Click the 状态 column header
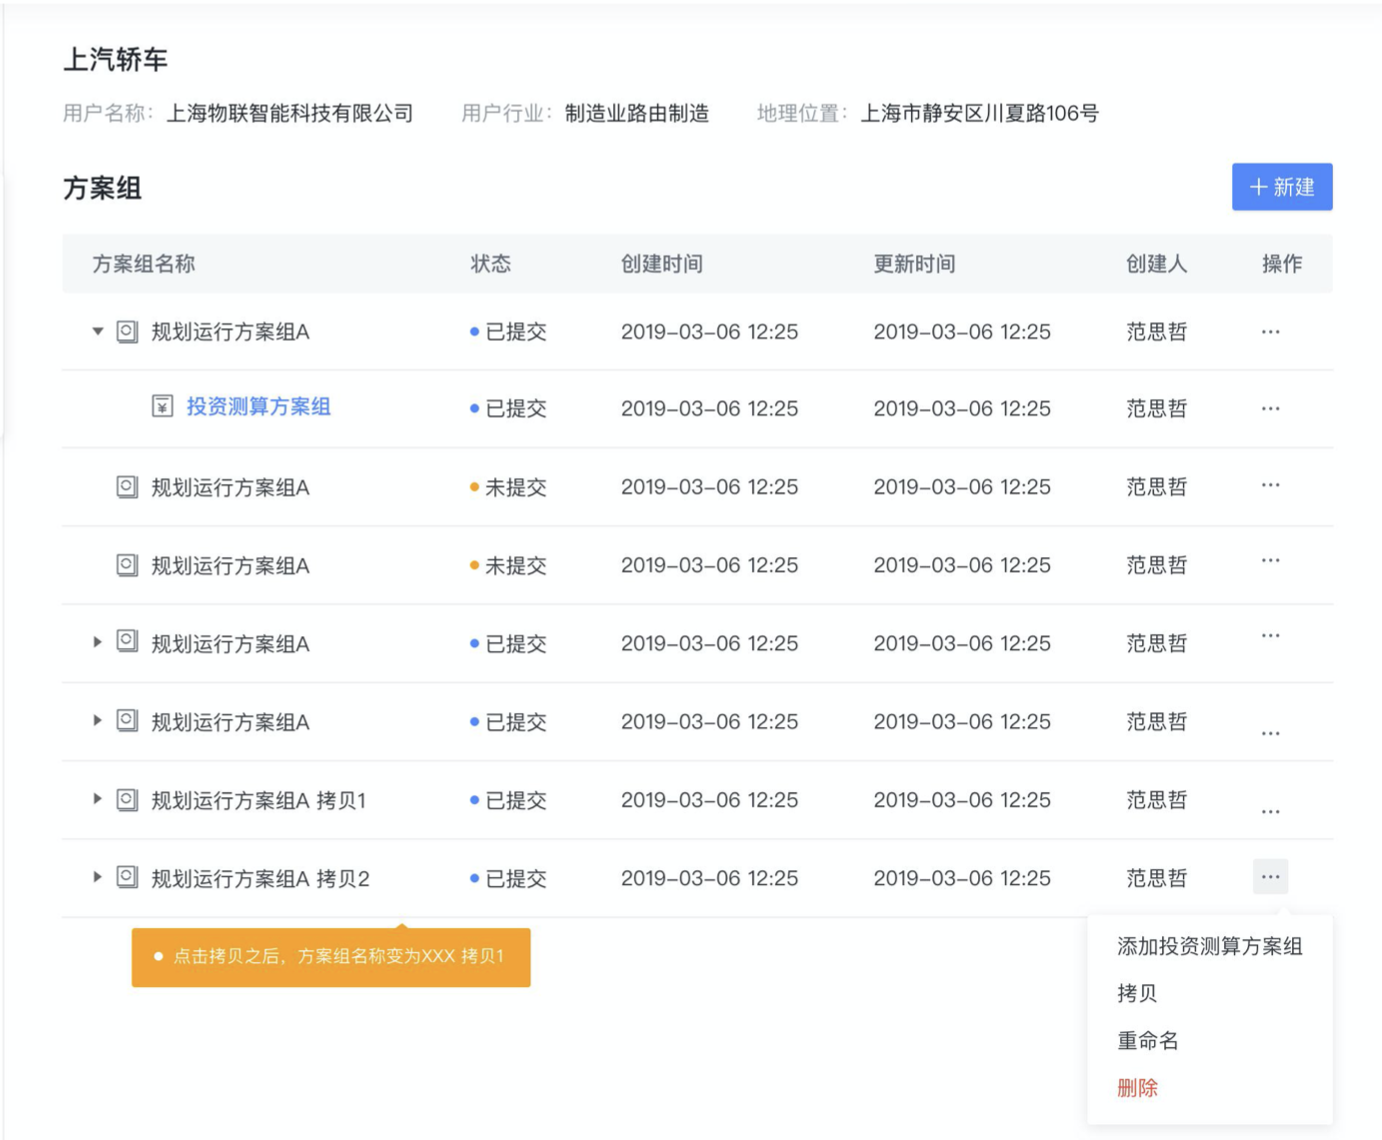Viewport: 1382px width, 1140px height. coord(490,264)
